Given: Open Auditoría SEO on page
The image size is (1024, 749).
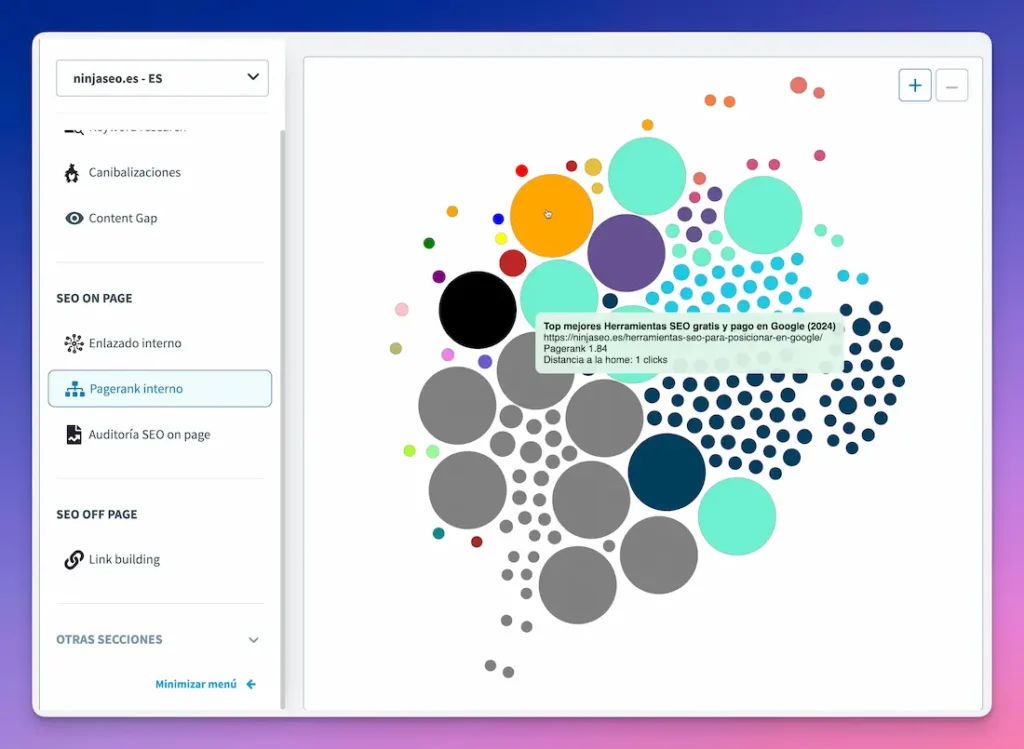Looking at the screenshot, I should tap(149, 435).
